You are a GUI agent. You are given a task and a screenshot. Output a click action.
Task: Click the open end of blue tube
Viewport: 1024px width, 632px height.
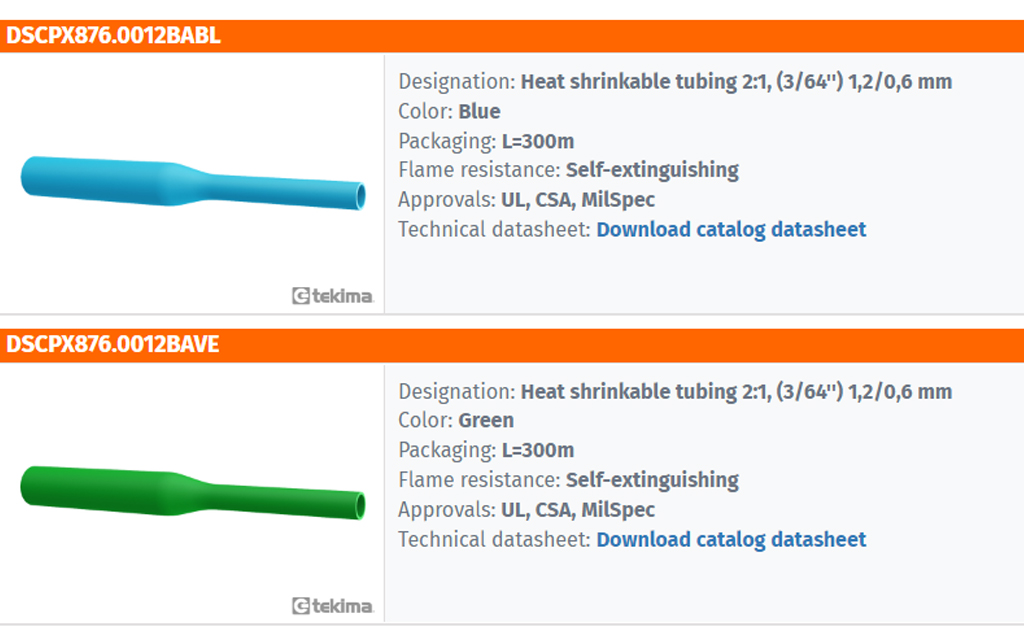(360, 196)
